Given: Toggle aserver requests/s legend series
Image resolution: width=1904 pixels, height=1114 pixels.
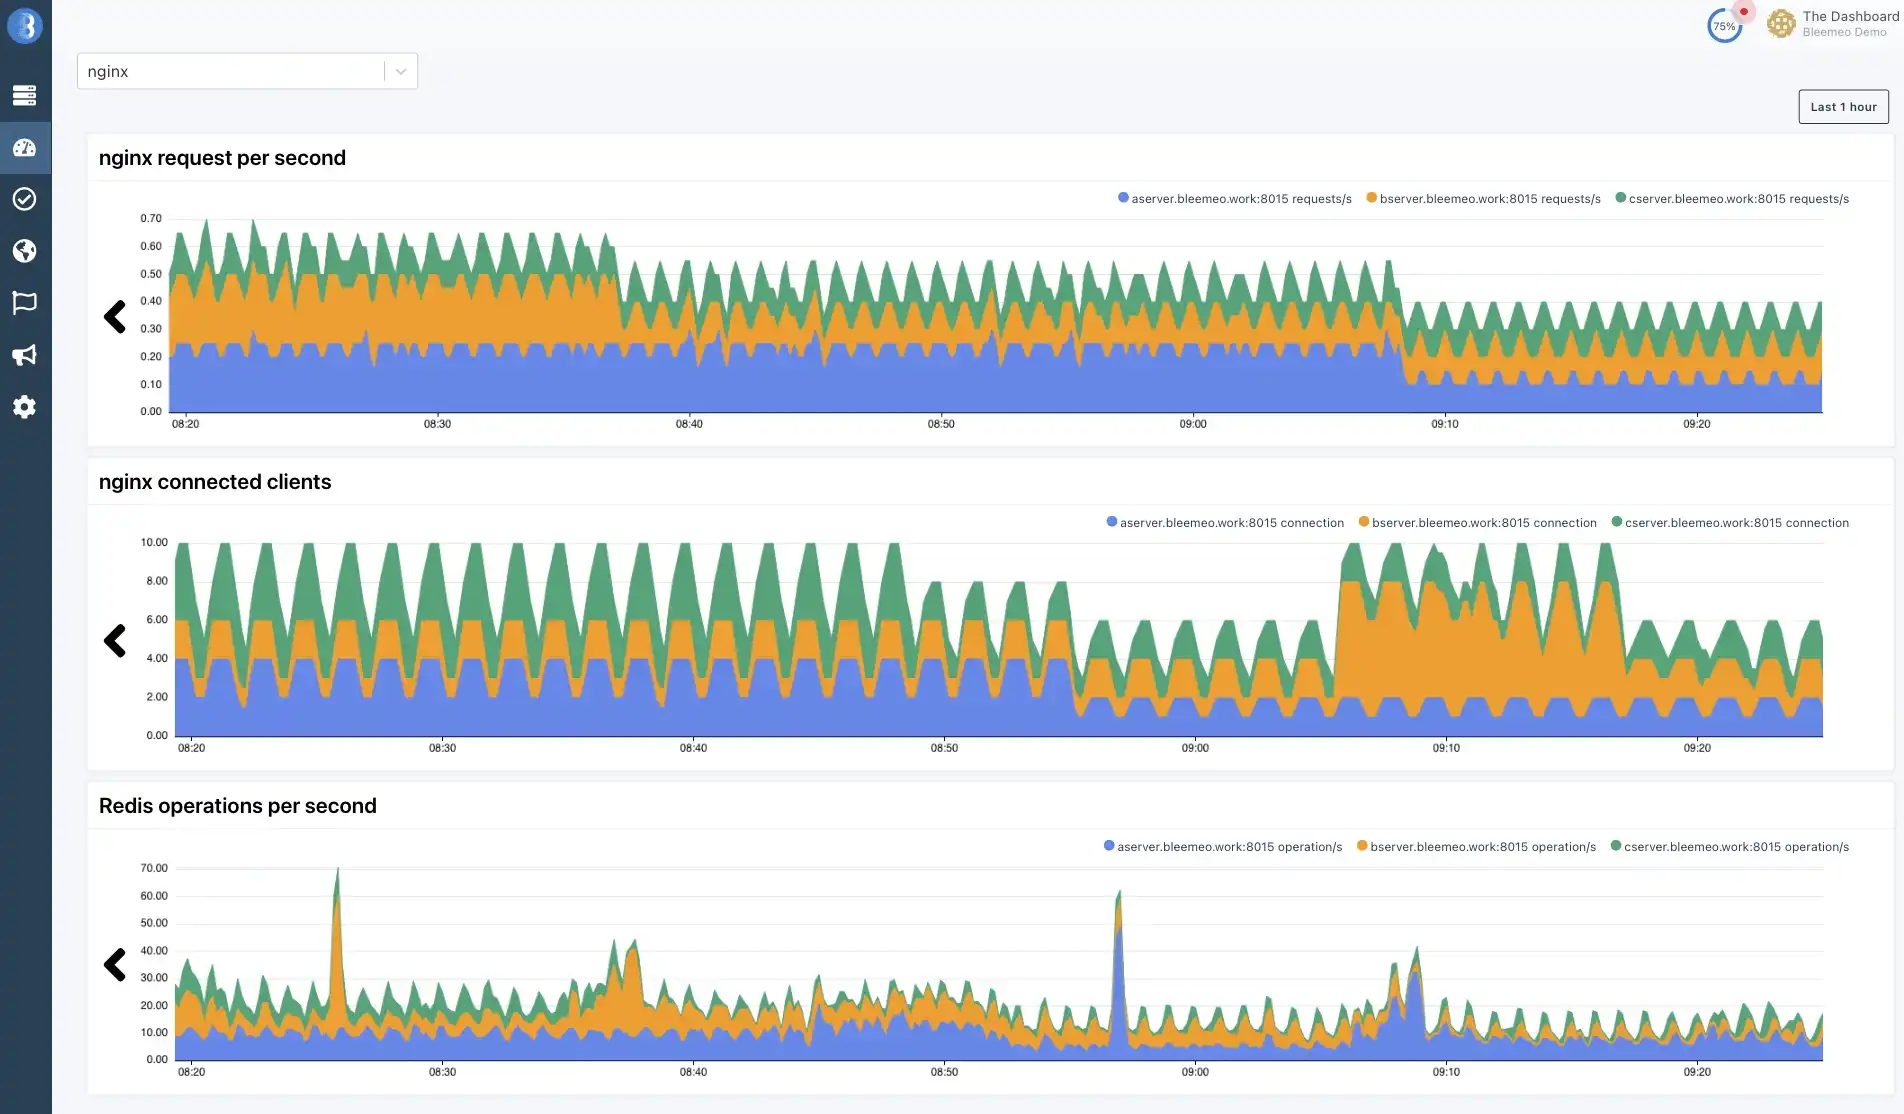Looking at the screenshot, I should tap(1234, 199).
